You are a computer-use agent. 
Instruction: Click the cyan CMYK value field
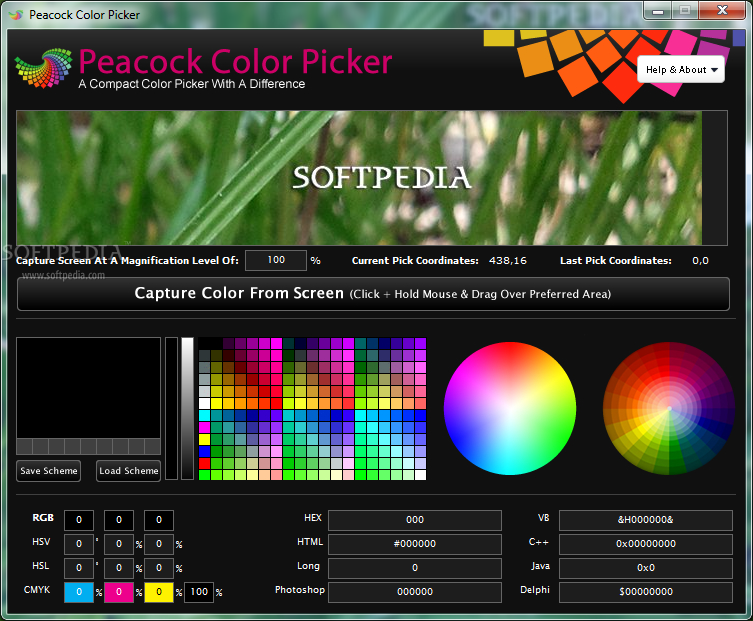pyautogui.click(x=79, y=592)
